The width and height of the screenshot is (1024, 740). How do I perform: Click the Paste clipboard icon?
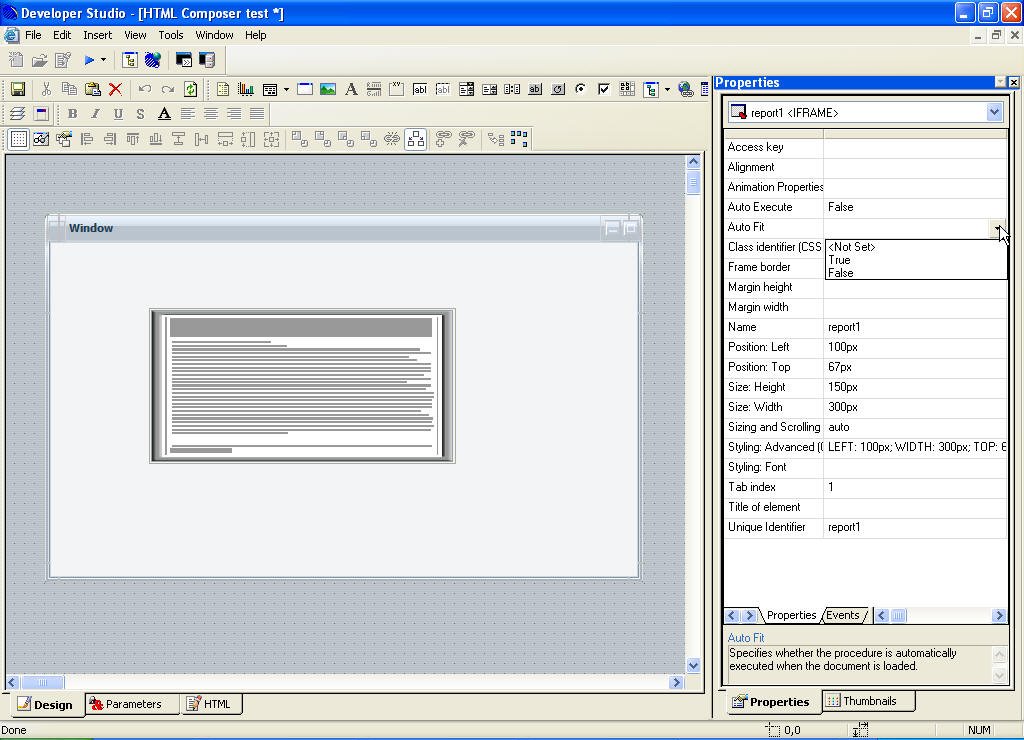[92, 89]
